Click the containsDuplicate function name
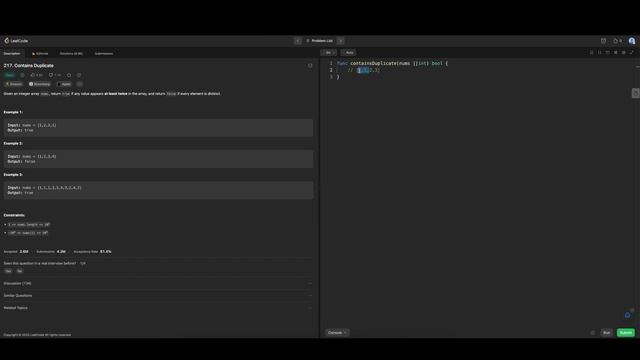 373,63
